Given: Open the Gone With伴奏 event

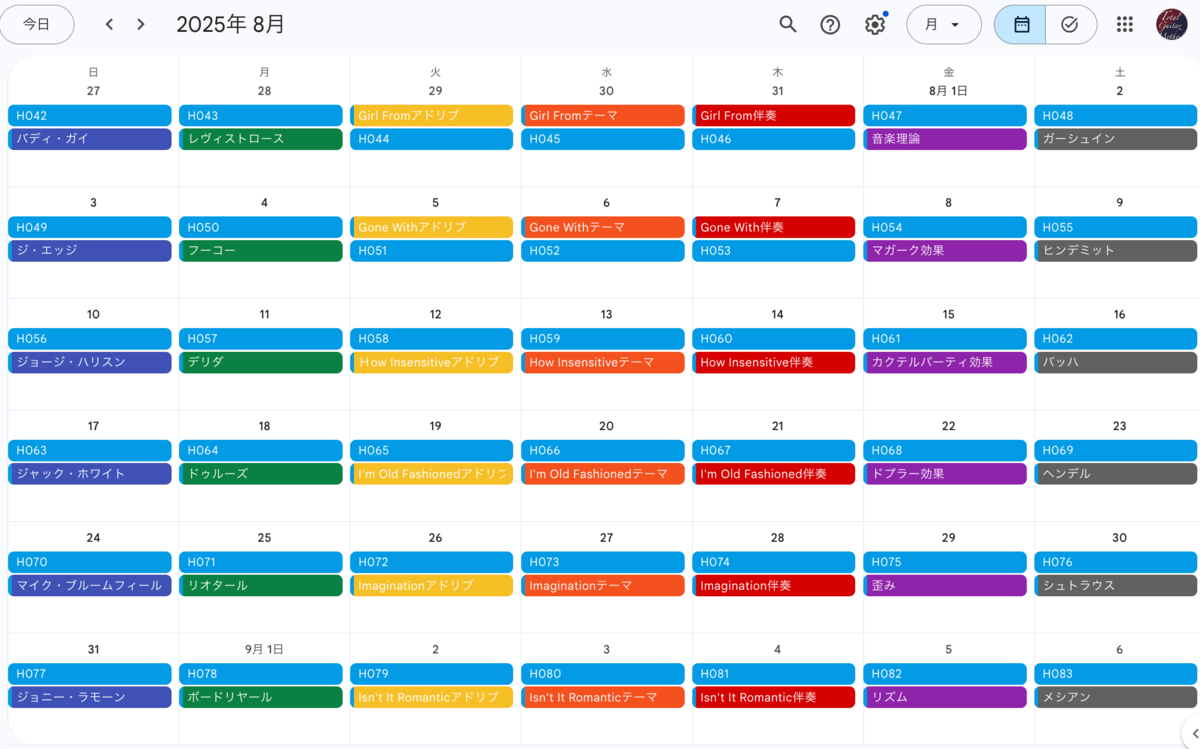Looking at the screenshot, I should (774, 228).
